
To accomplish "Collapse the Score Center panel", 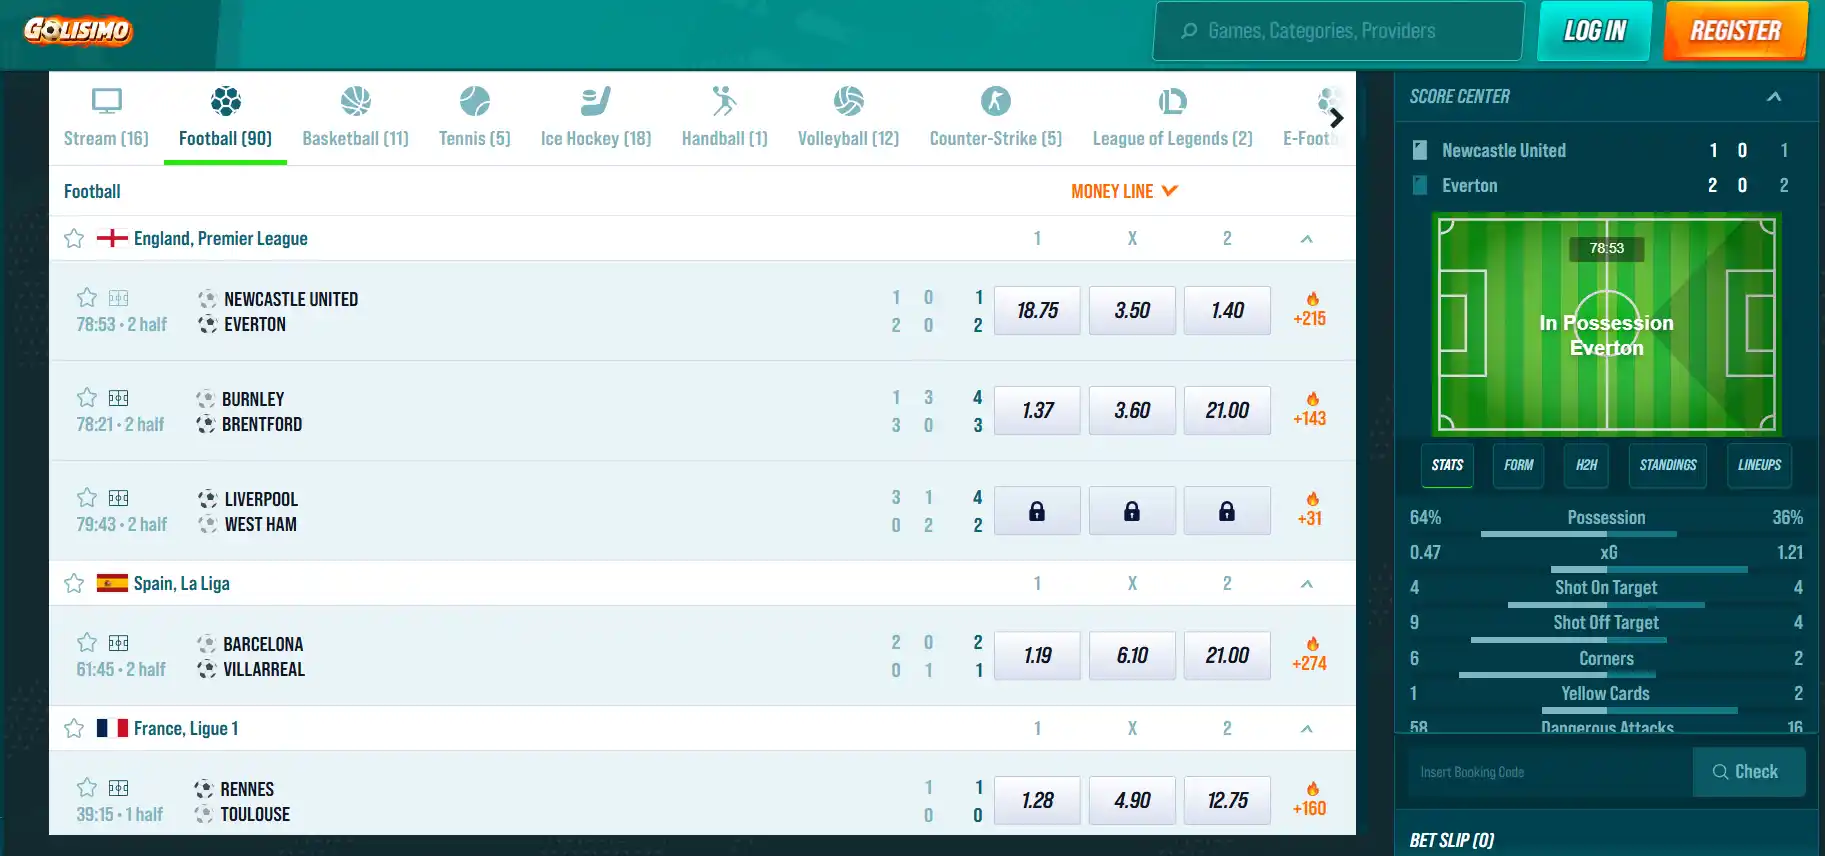I will tap(1773, 97).
